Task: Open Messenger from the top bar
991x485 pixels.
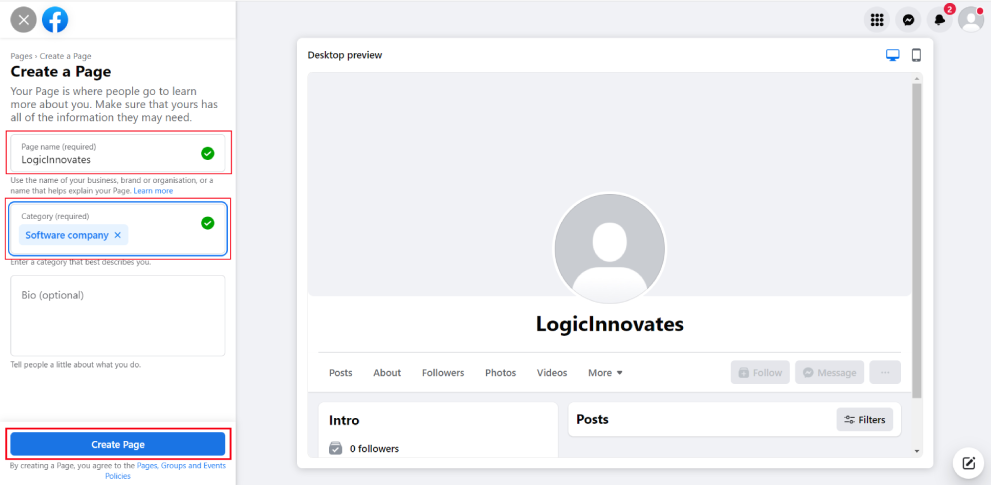Action: [x=908, y=20]
